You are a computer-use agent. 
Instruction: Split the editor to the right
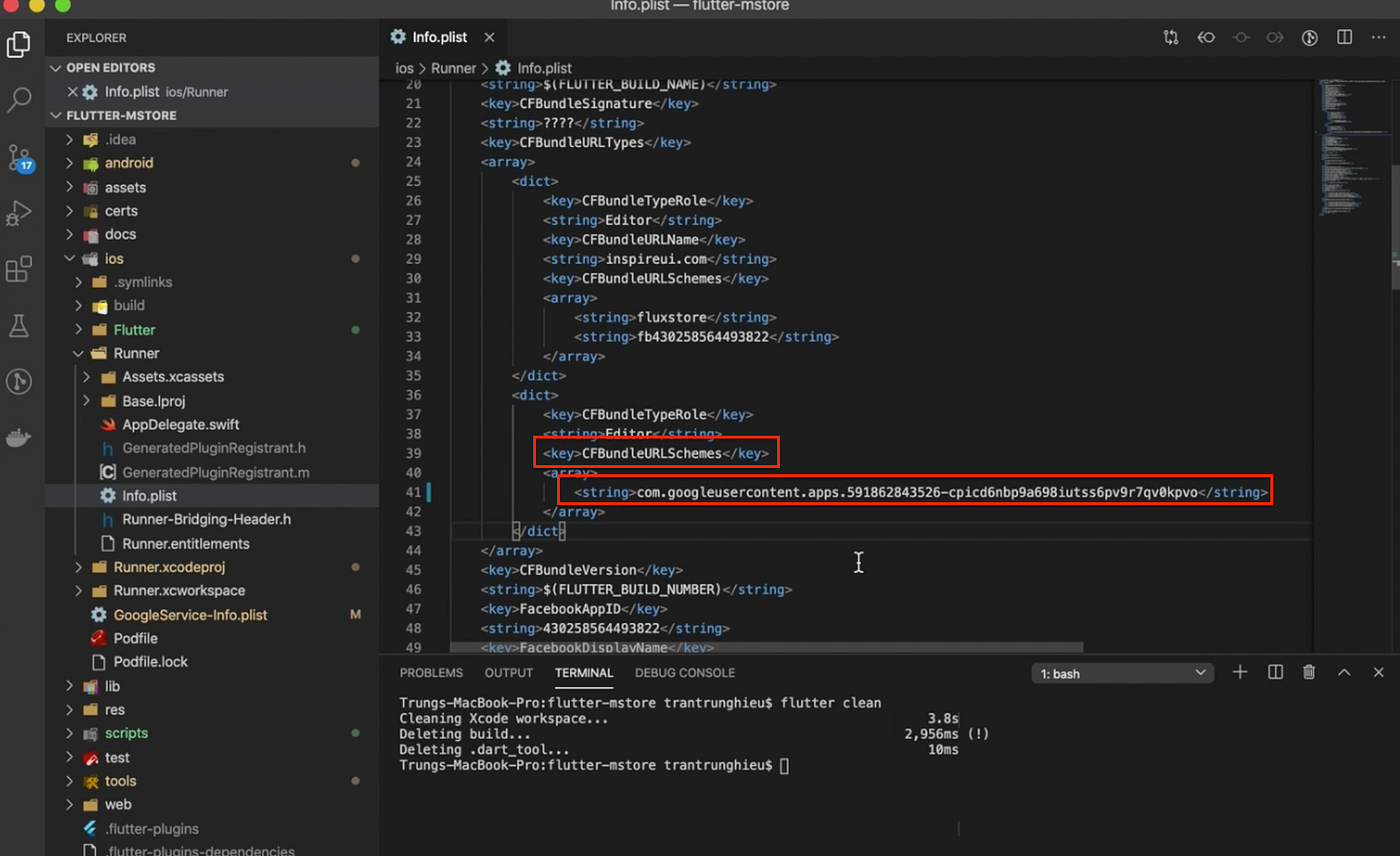[x=1345, y=37]
